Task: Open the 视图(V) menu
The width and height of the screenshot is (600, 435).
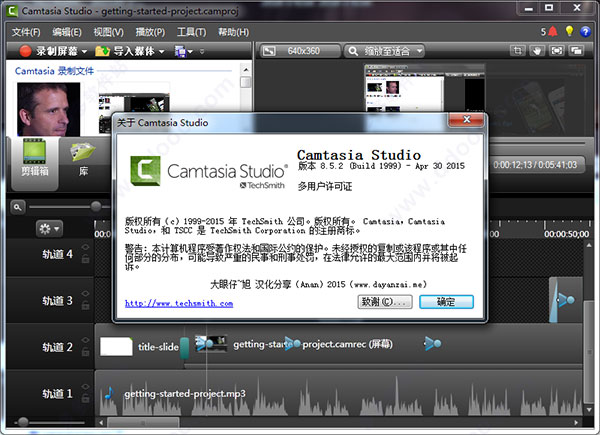Action: pos(109,32)
